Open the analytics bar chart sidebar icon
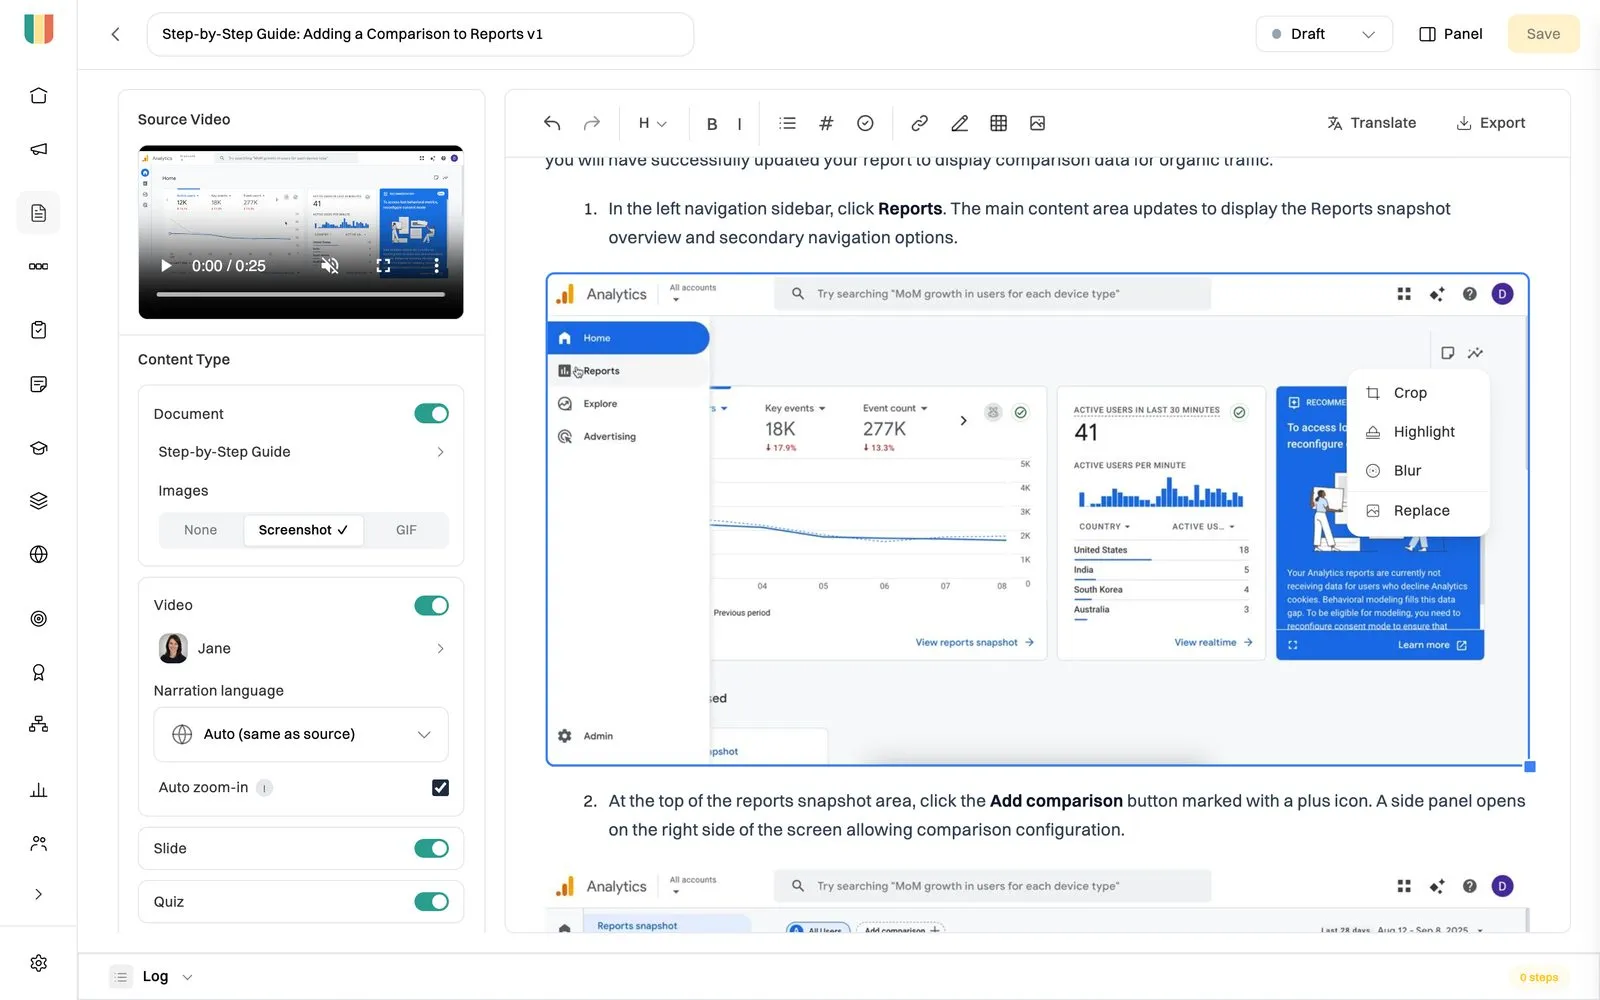1600x1000 pixels. 38,790
